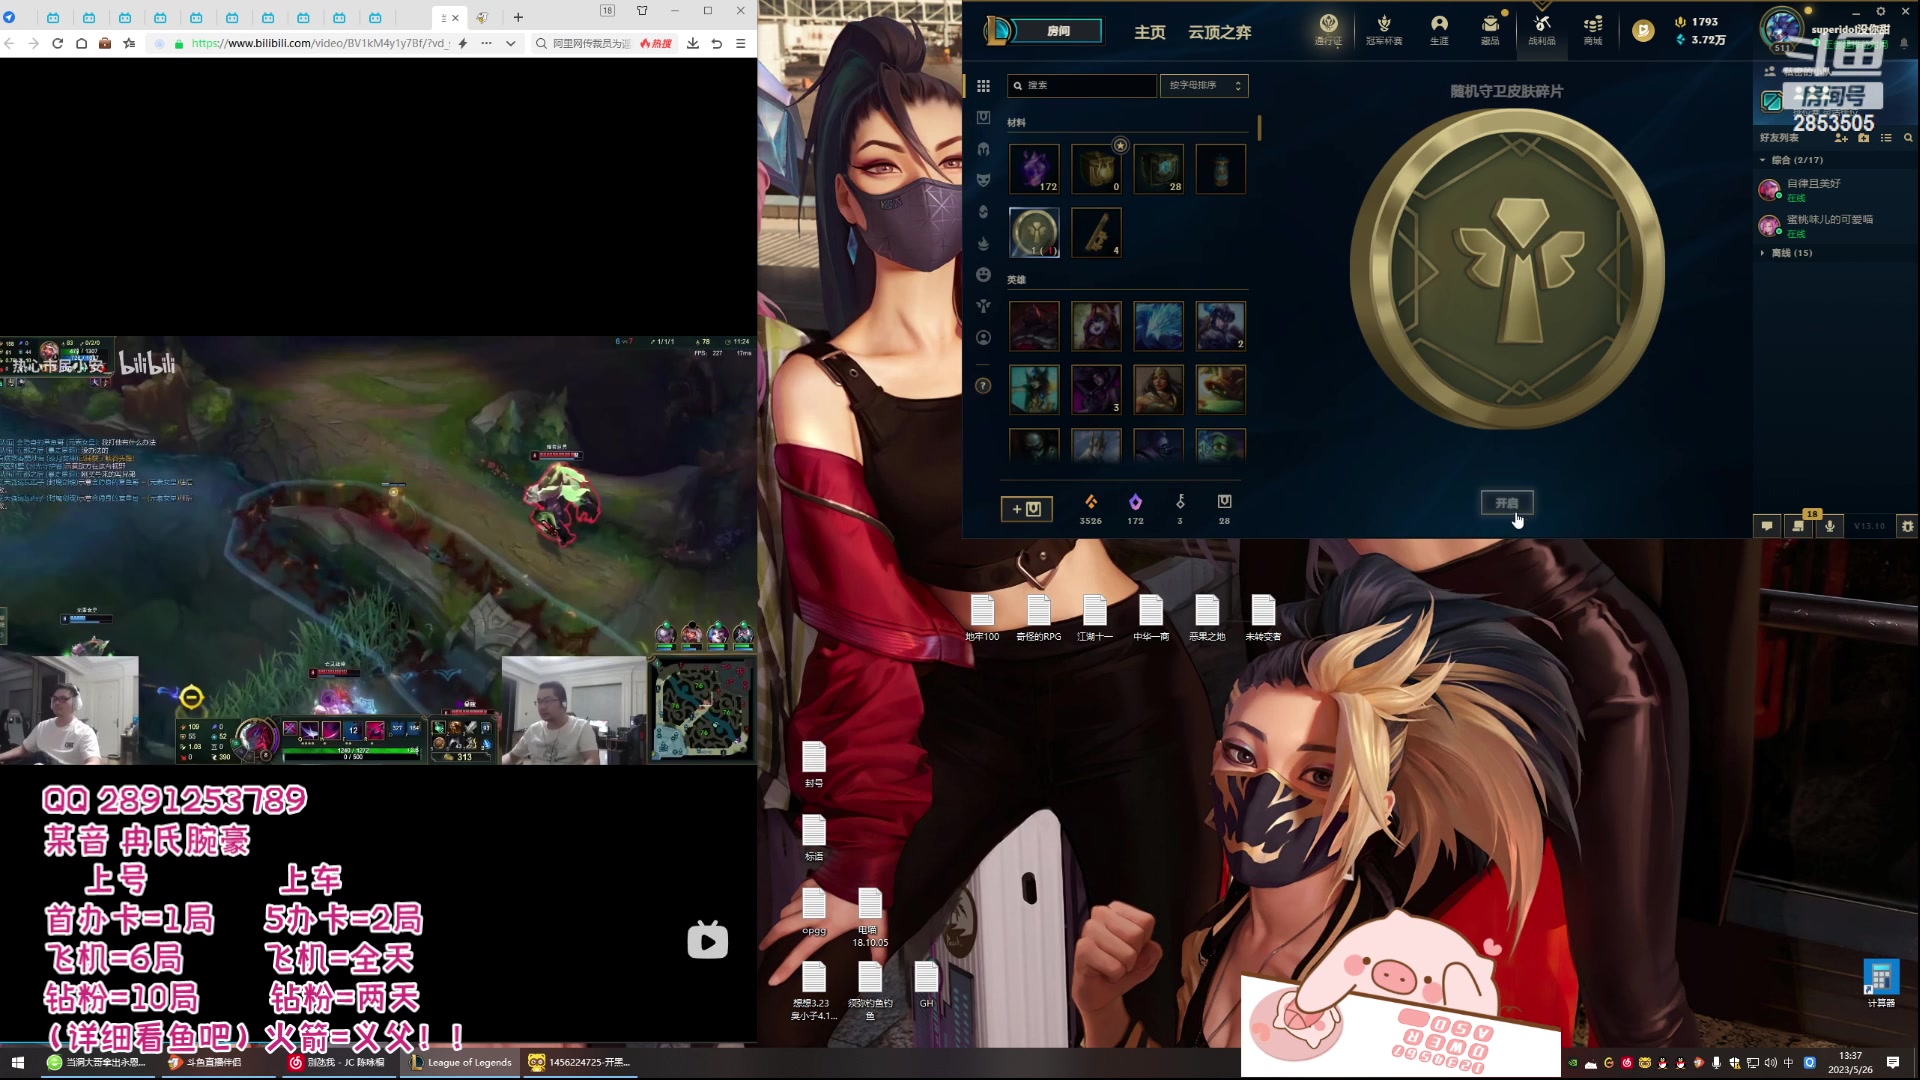Open the 藏品 collection icon
This screenshot has width=1920, height=1080.
tap(1490, 29)
